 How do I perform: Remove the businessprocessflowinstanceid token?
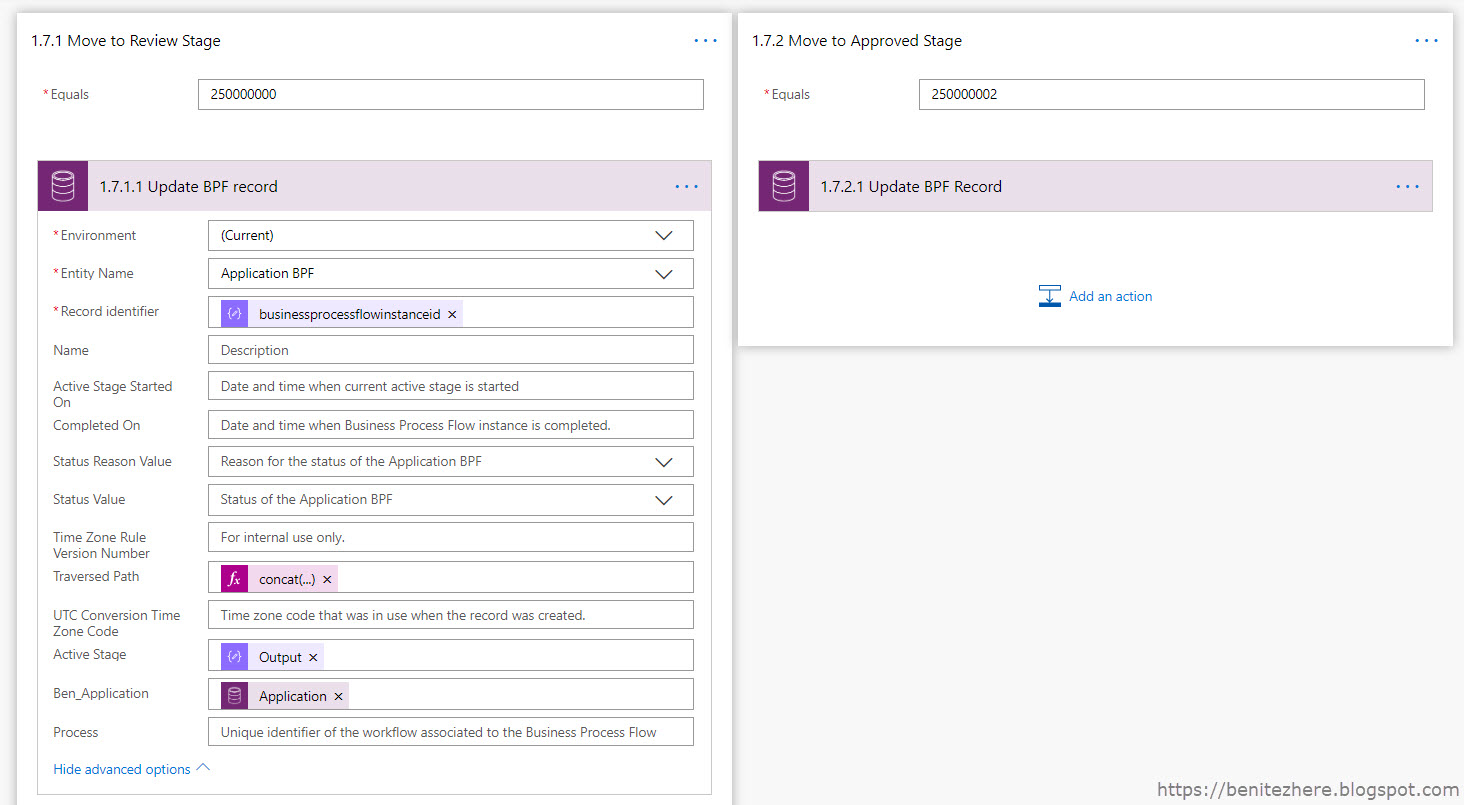(452, 313)
